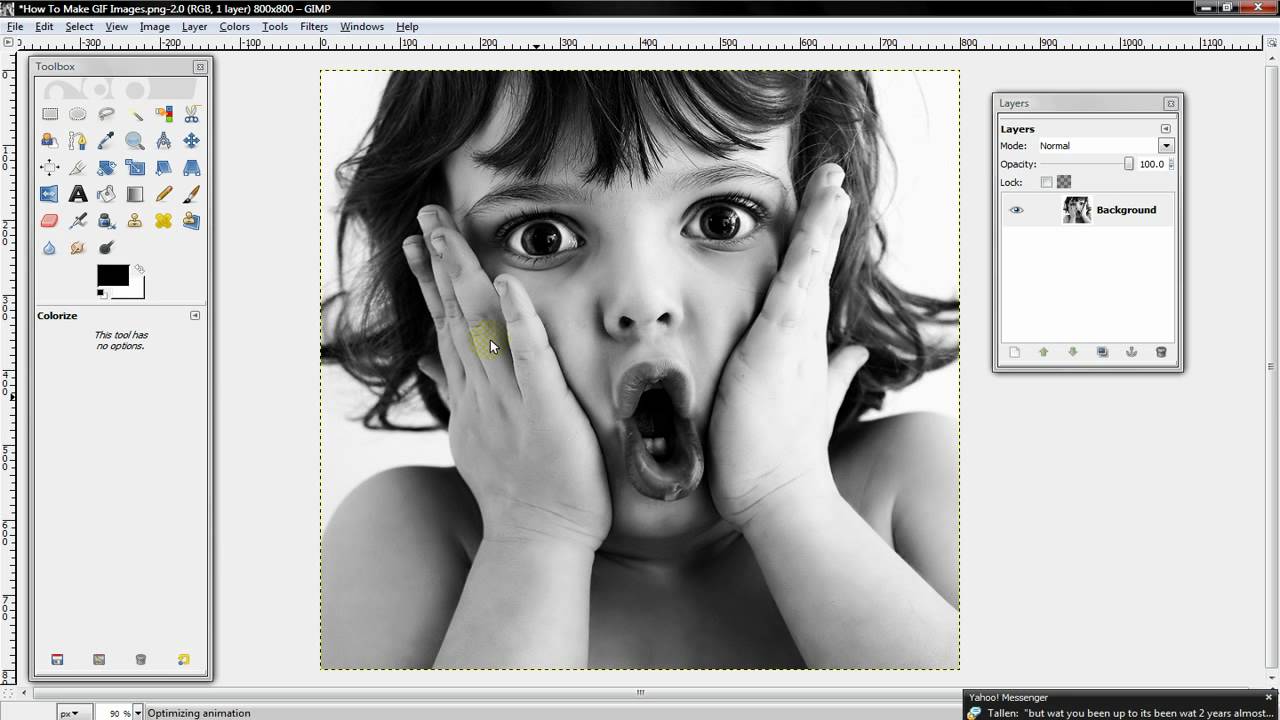1280x720 pixels.
Task: Duplicate the layer button
Action: [1102, 352]
